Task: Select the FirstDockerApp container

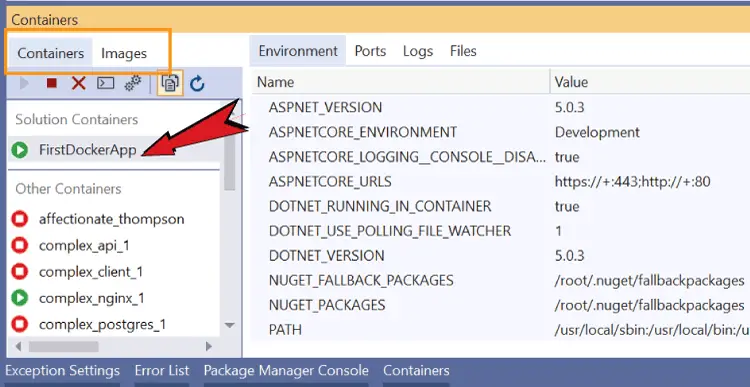Action: pyautogui.click(x=88, y=150)
